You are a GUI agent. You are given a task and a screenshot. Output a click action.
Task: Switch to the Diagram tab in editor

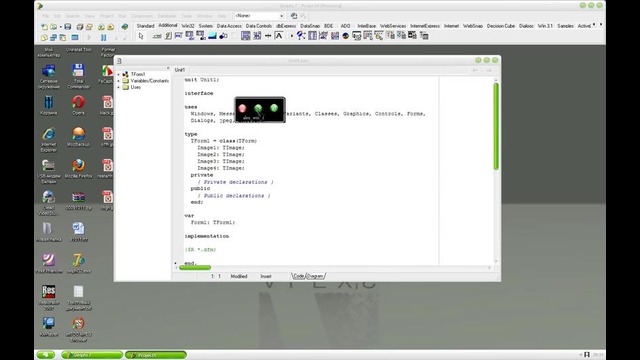tap(315, 276)
